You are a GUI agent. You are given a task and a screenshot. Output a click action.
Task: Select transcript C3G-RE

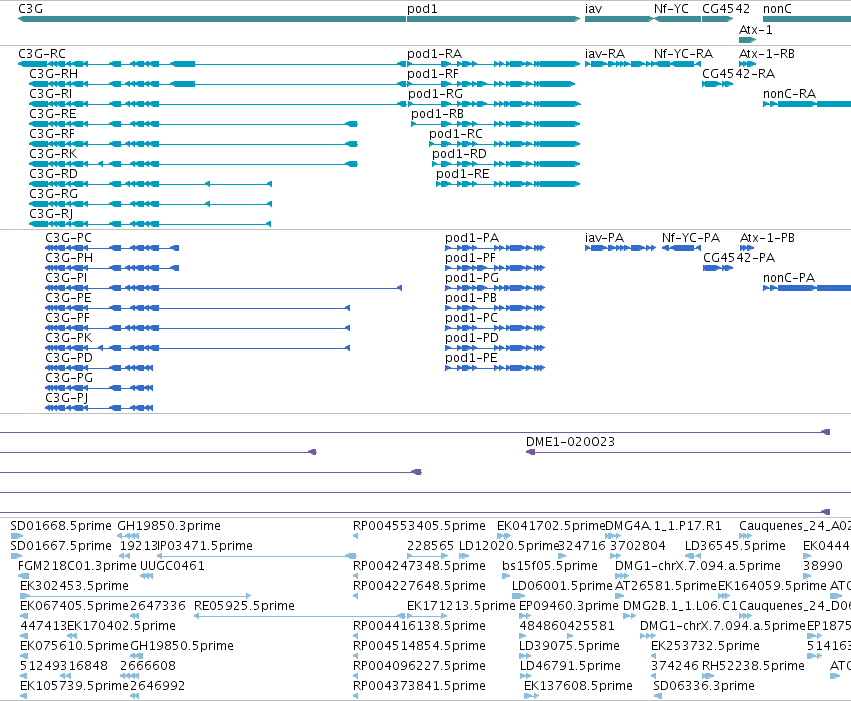click(193, 124)
